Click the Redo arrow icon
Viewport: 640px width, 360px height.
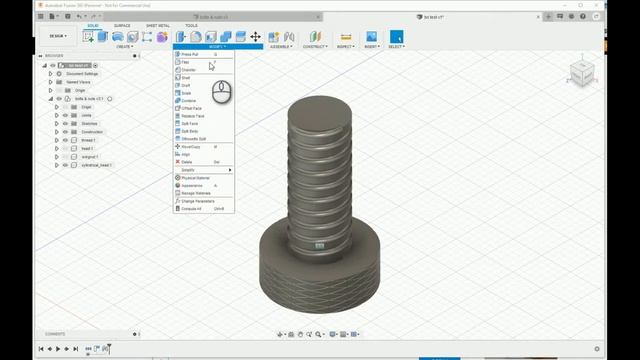[x=93, y=16]
